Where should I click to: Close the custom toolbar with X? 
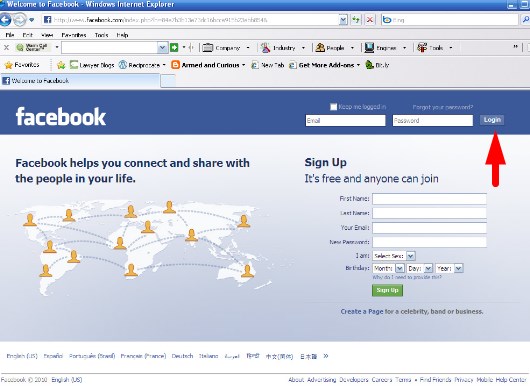(x=6, y=48)
